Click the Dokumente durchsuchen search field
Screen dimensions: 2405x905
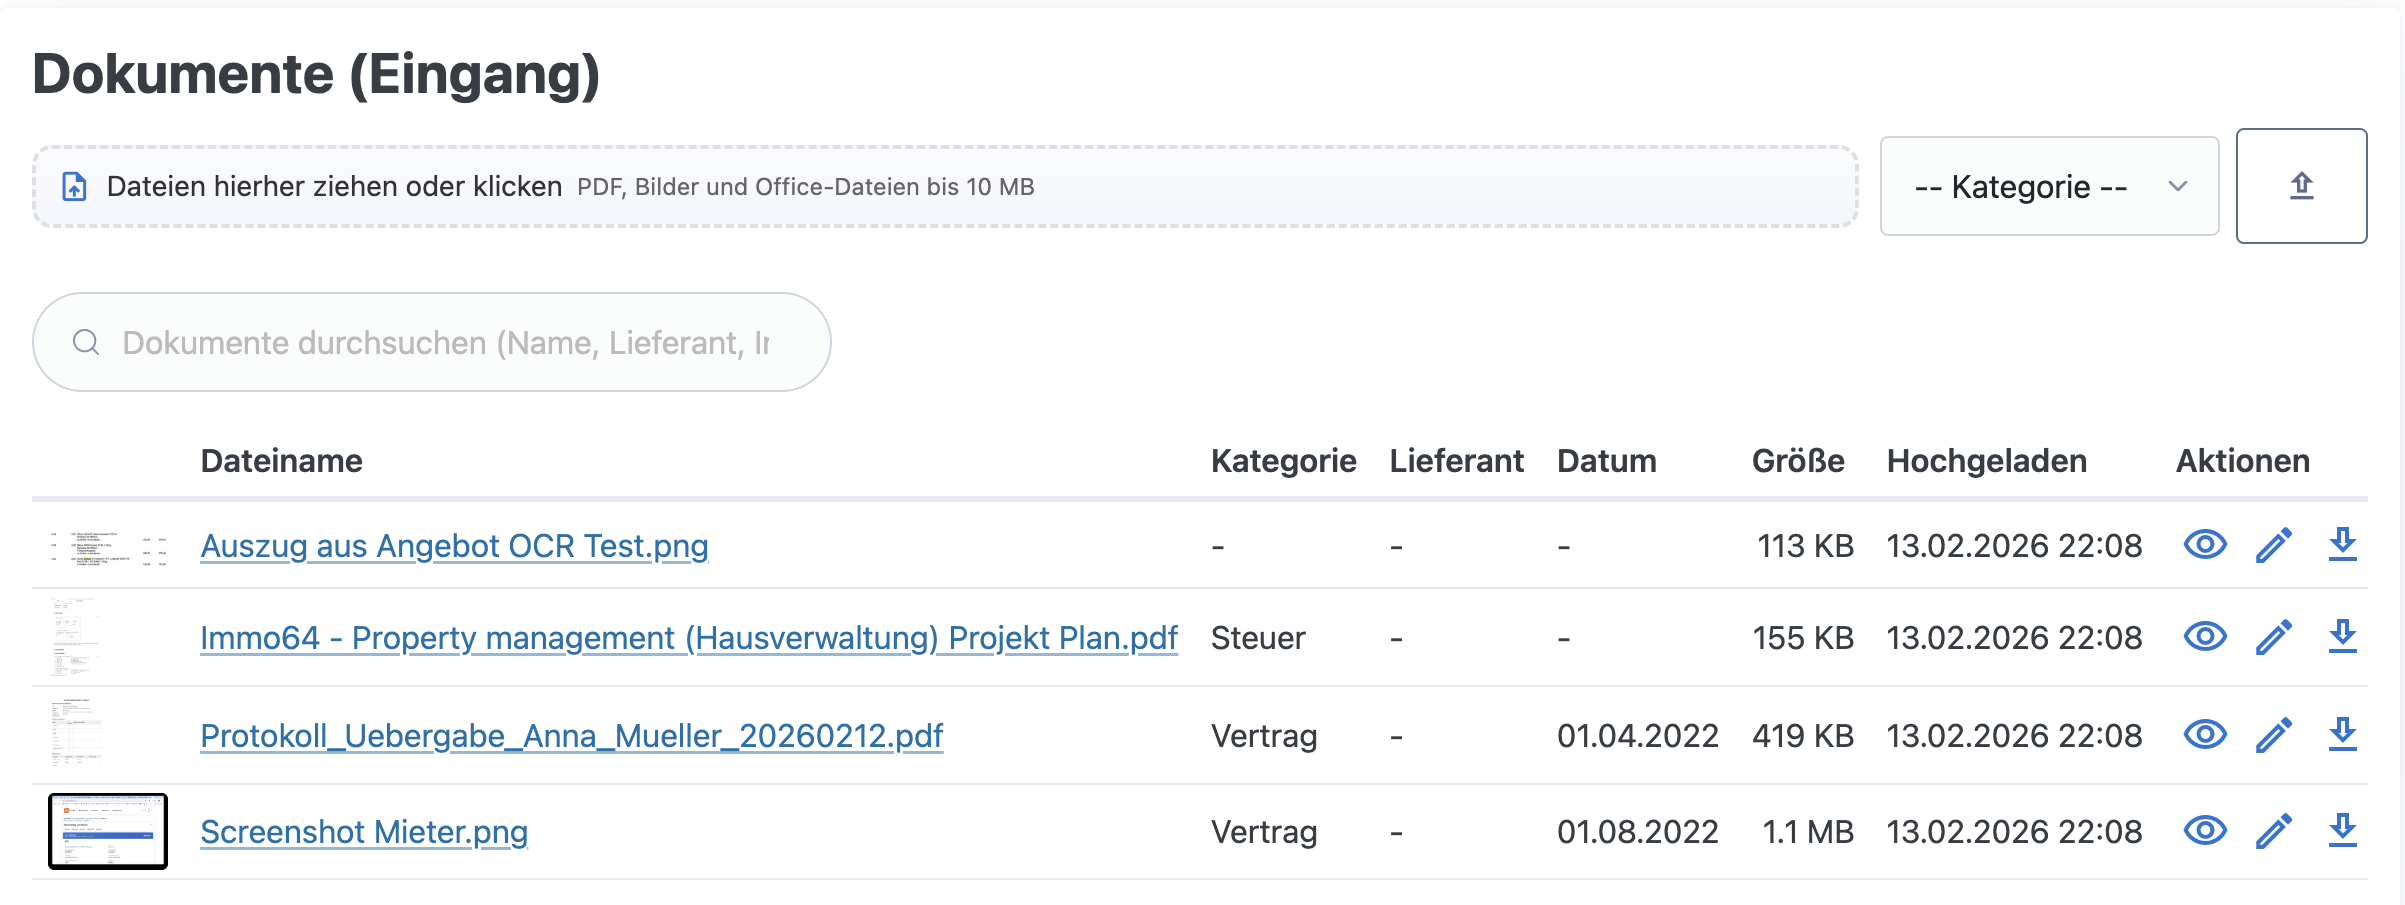coord(430,341)
